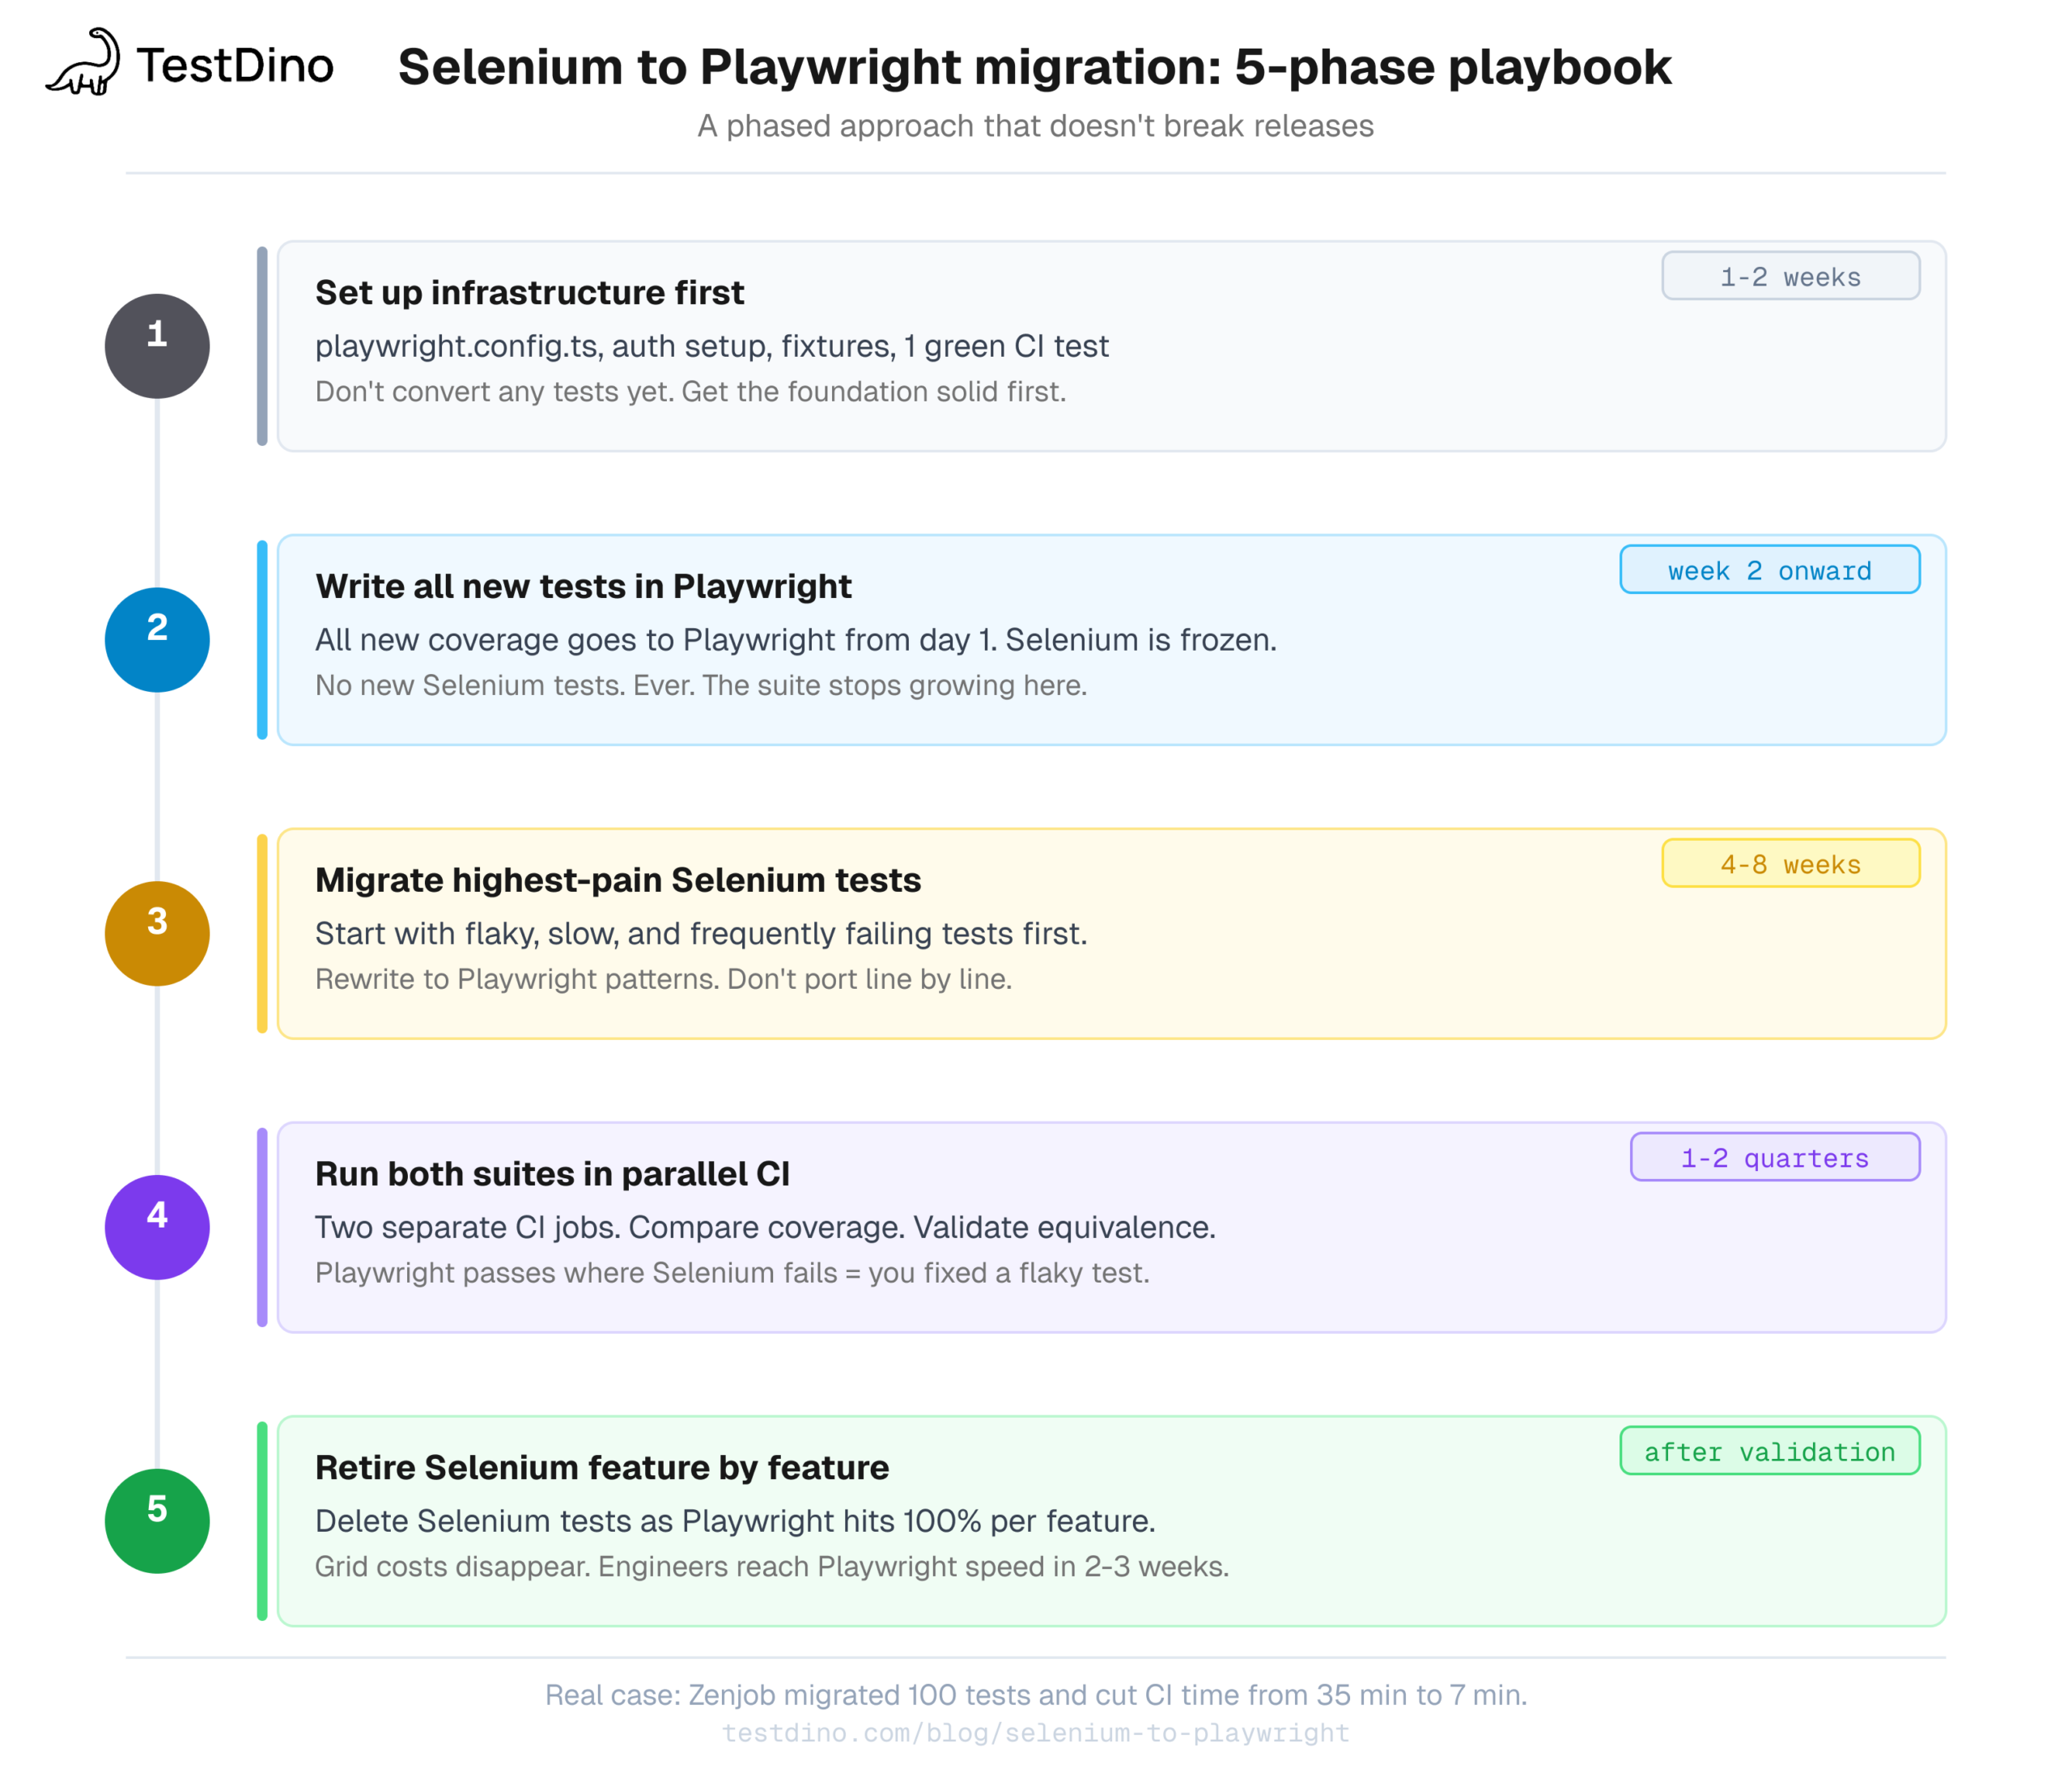Click the 'after validation' green badge
This screenshot has height=1773, width=2072.
click(1769, 1451)
